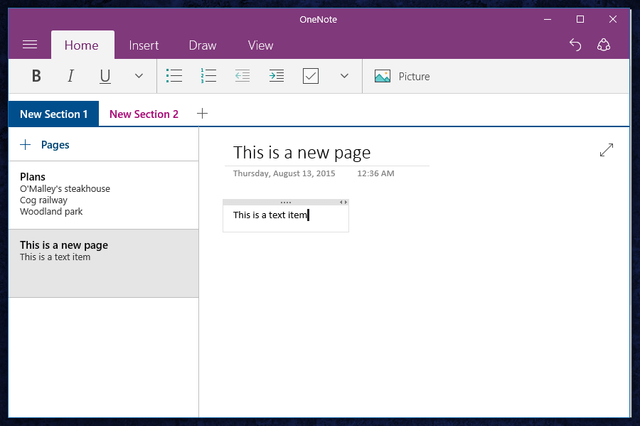
Task: Close the OneNote window
Action: (x=613, y=19)
